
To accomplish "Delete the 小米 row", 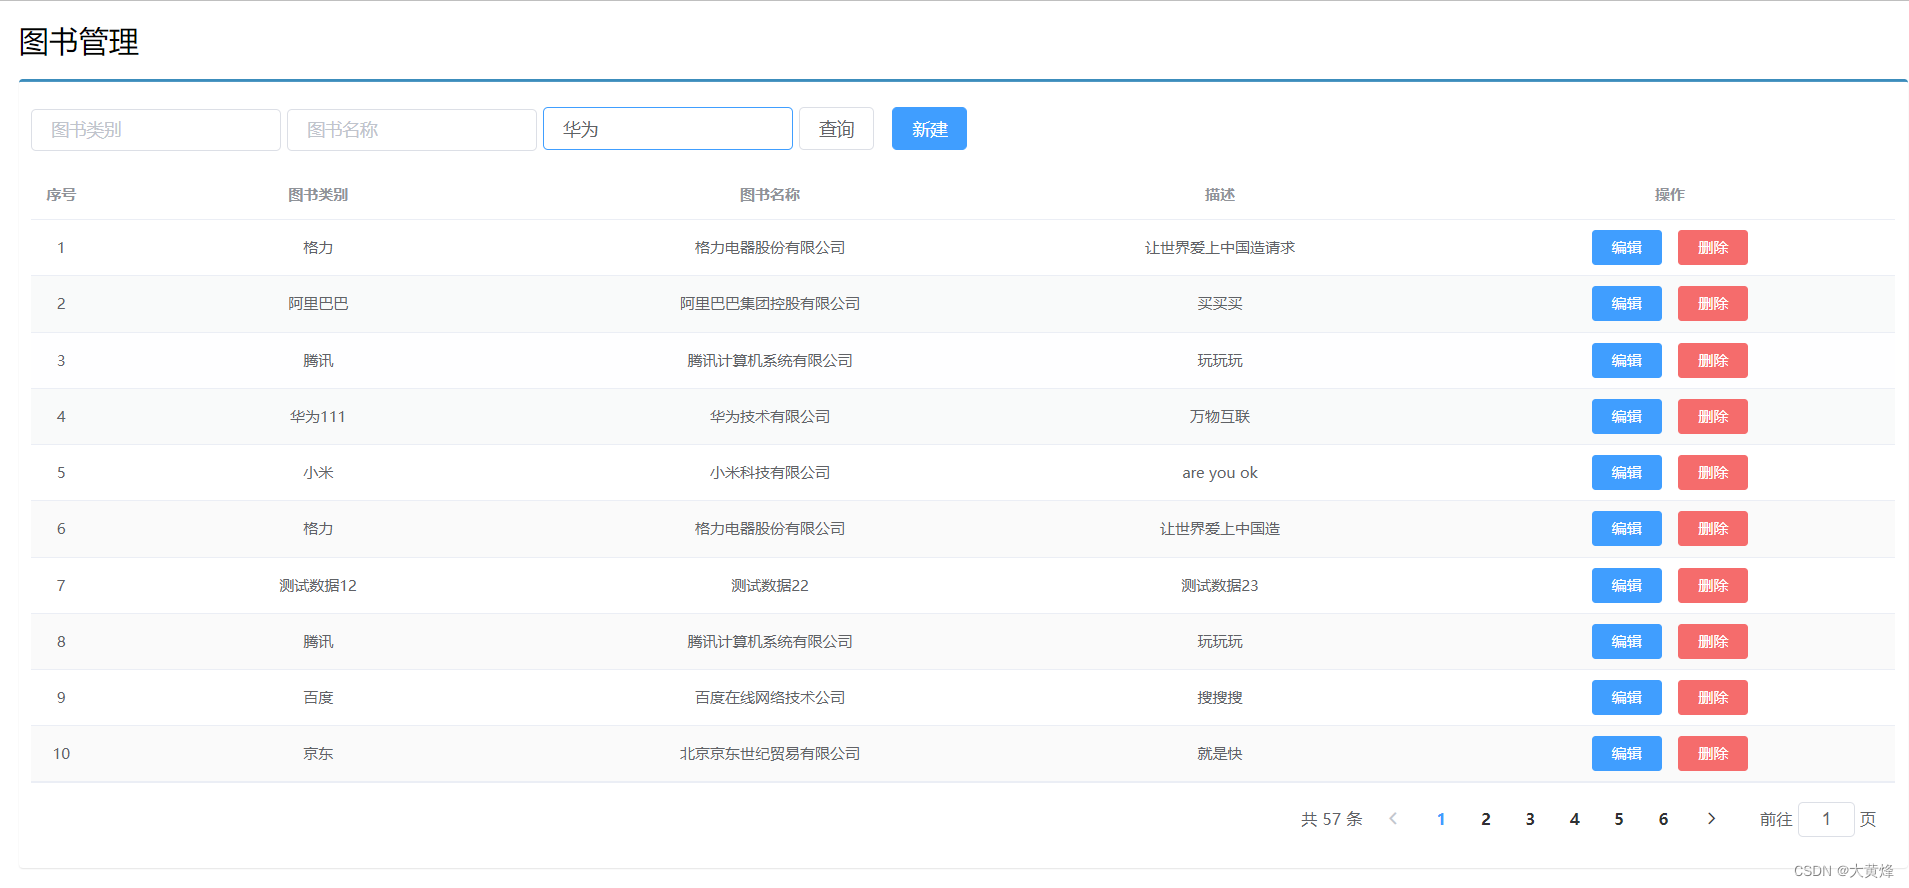I will click(x=1712, y=473).
